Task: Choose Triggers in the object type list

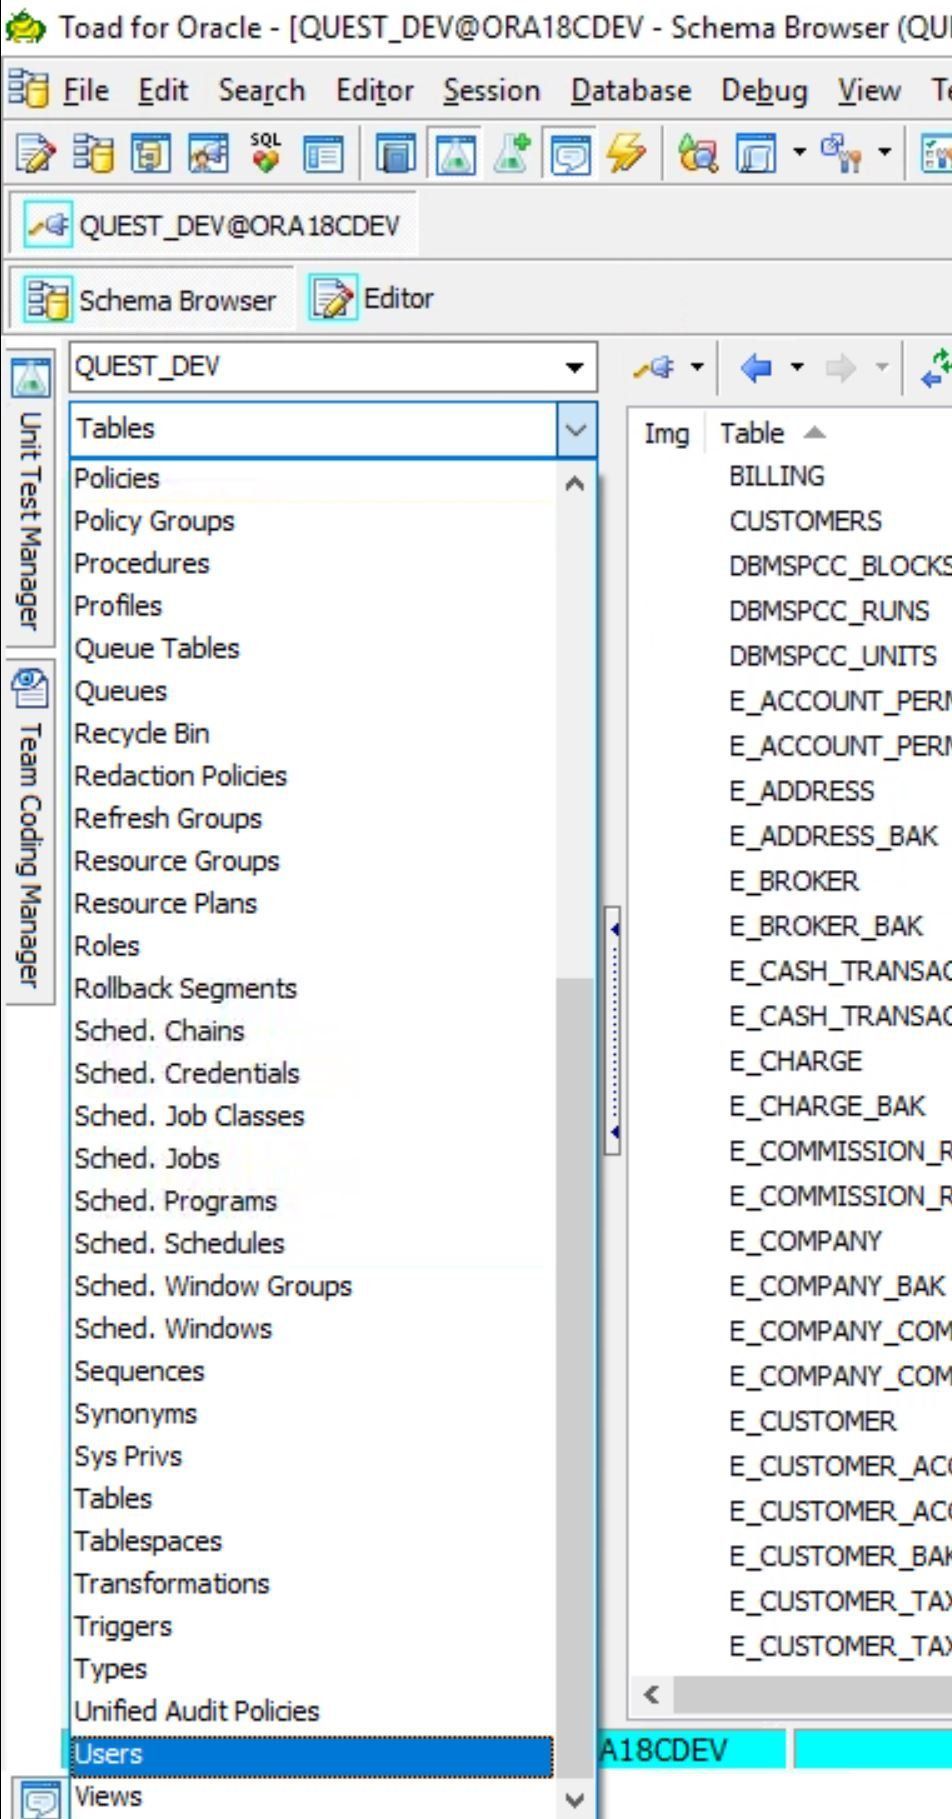Action: tap(312, 1626)
